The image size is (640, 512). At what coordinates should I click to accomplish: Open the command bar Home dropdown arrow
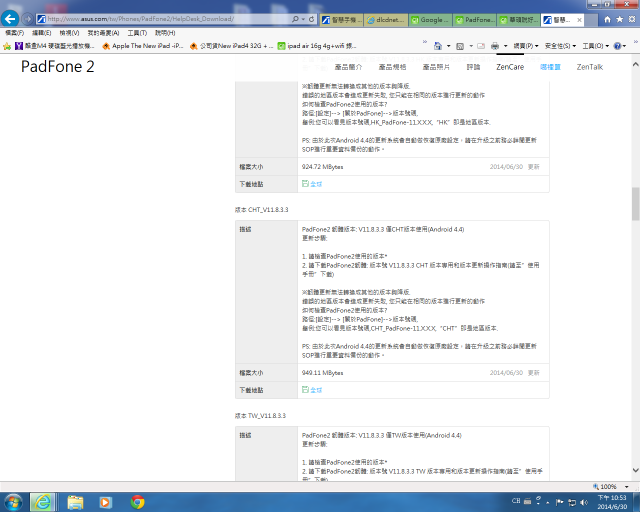449,46
